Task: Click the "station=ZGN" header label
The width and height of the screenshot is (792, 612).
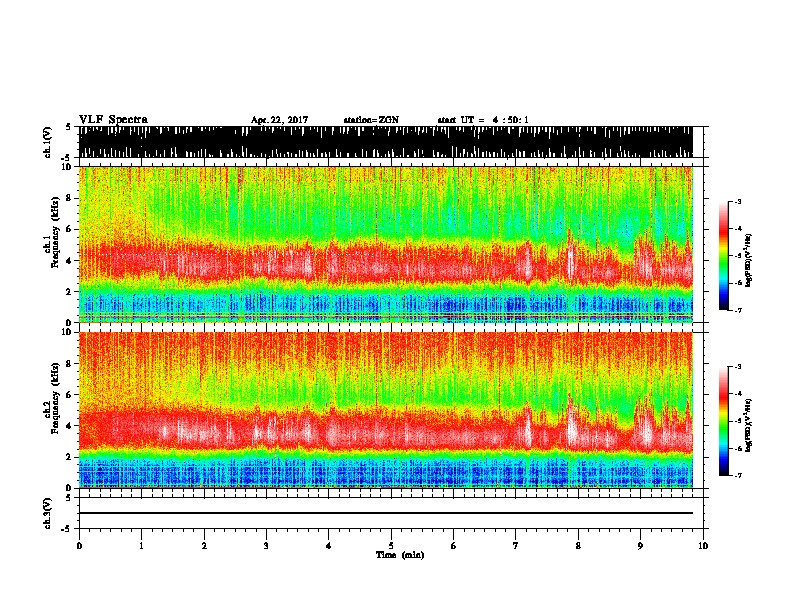Action: (371, 120)
